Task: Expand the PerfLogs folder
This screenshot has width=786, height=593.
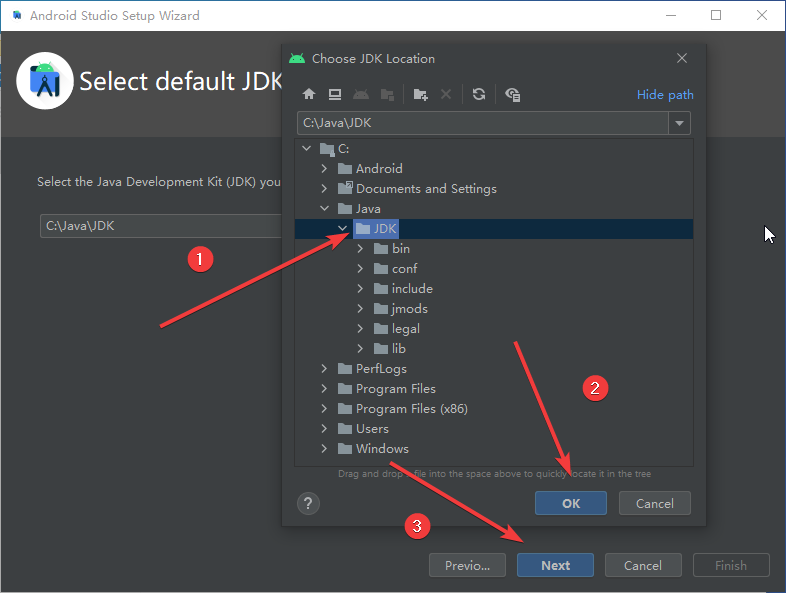Action: (x=324, y=369)
